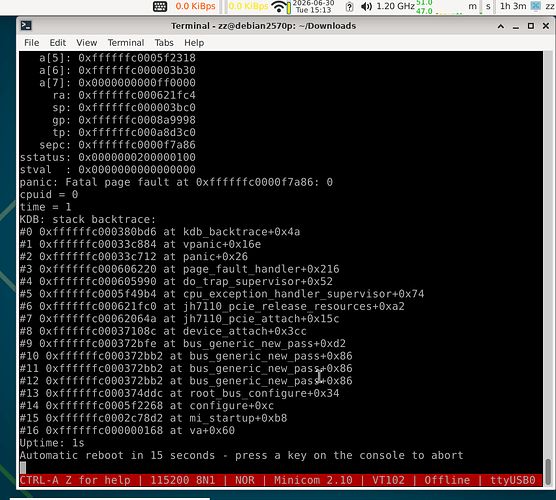The height and width of the screenshot is (500, 556).
Task: Click the kdb_backtrace+0x4a frame line
Action: [x=160, y=232]
